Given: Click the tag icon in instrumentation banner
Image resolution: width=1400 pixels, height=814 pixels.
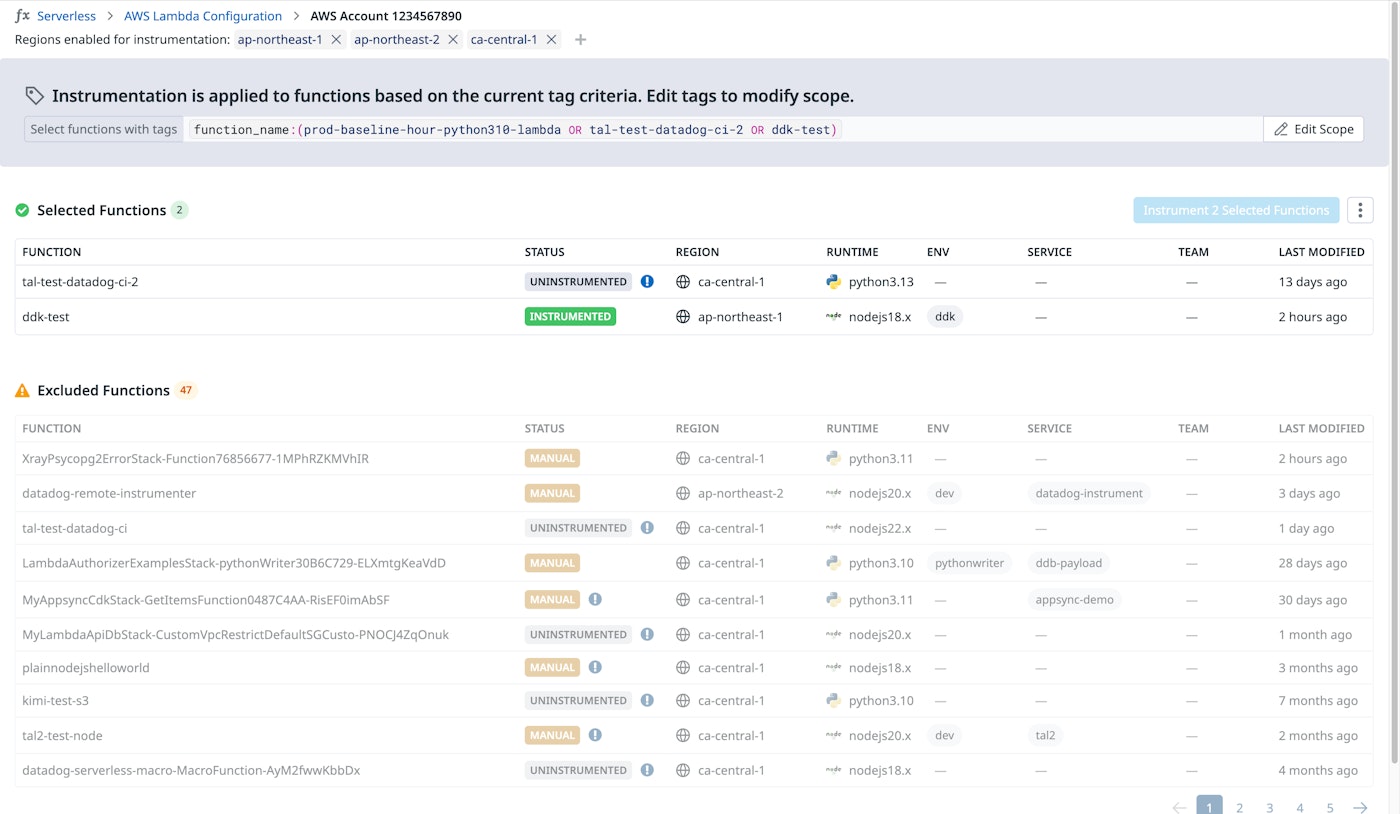Looking at the screenshot, I should coord(35,96).
